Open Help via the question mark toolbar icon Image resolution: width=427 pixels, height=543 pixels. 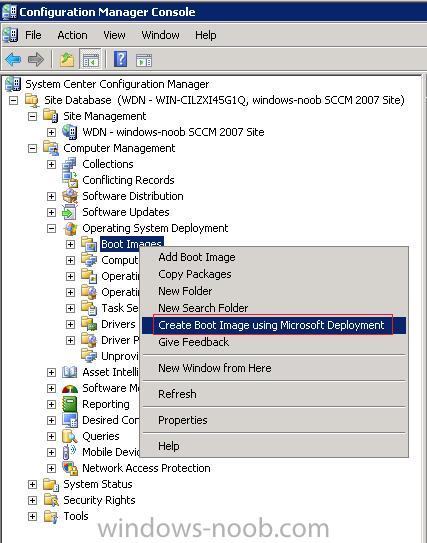(121, 59)
